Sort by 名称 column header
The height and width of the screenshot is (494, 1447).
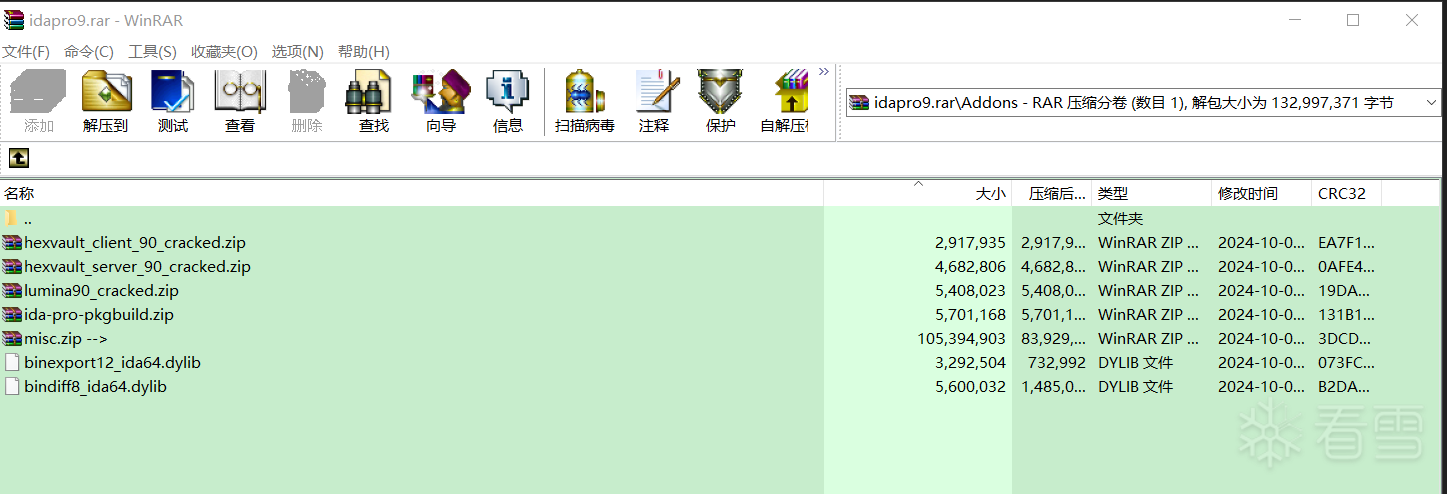click(412, 193)
